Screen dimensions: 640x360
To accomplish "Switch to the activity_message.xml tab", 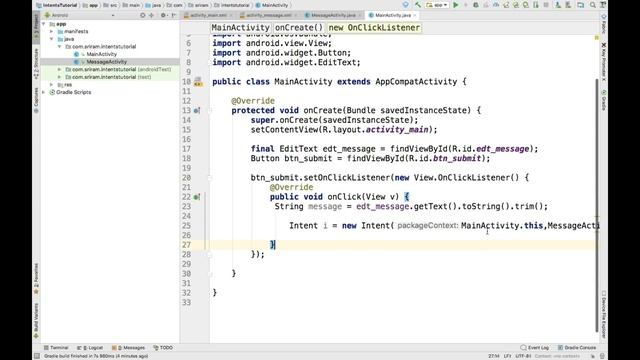I will [268, 15].
